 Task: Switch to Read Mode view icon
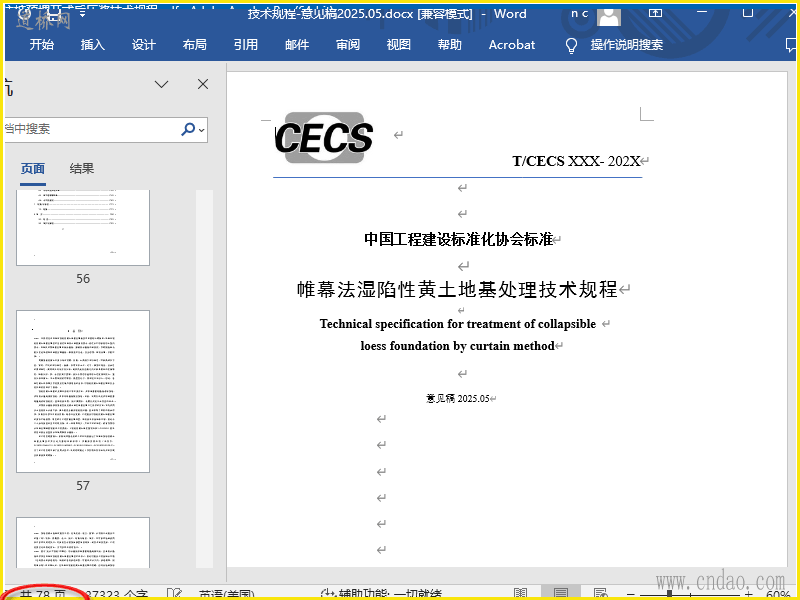pos(520,594)
